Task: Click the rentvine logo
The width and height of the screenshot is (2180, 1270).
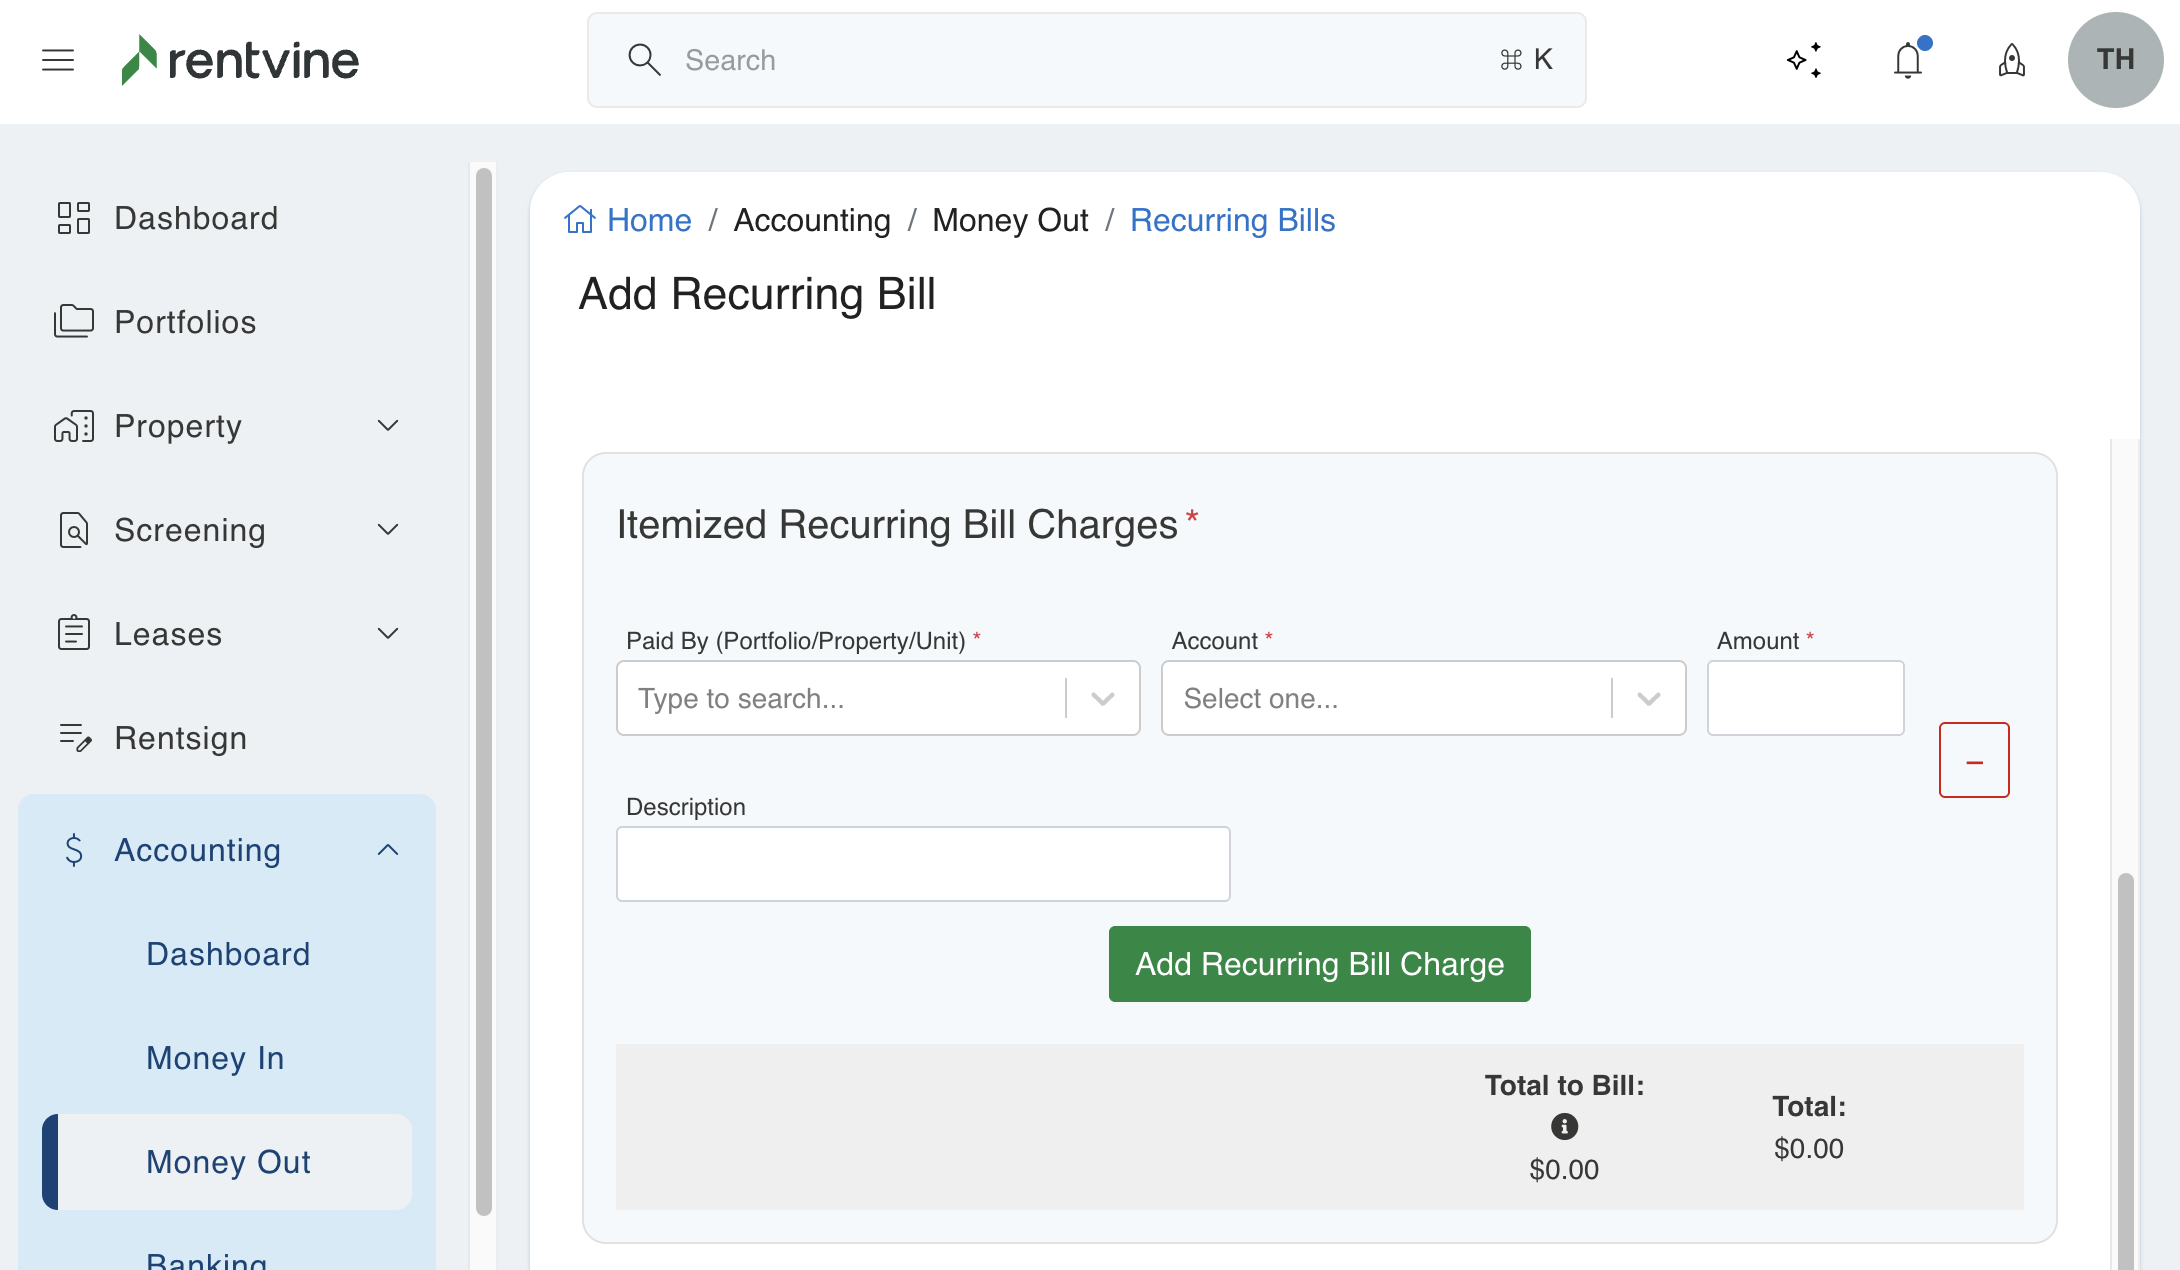Action: pyautogui.click(x=240, y=60)
